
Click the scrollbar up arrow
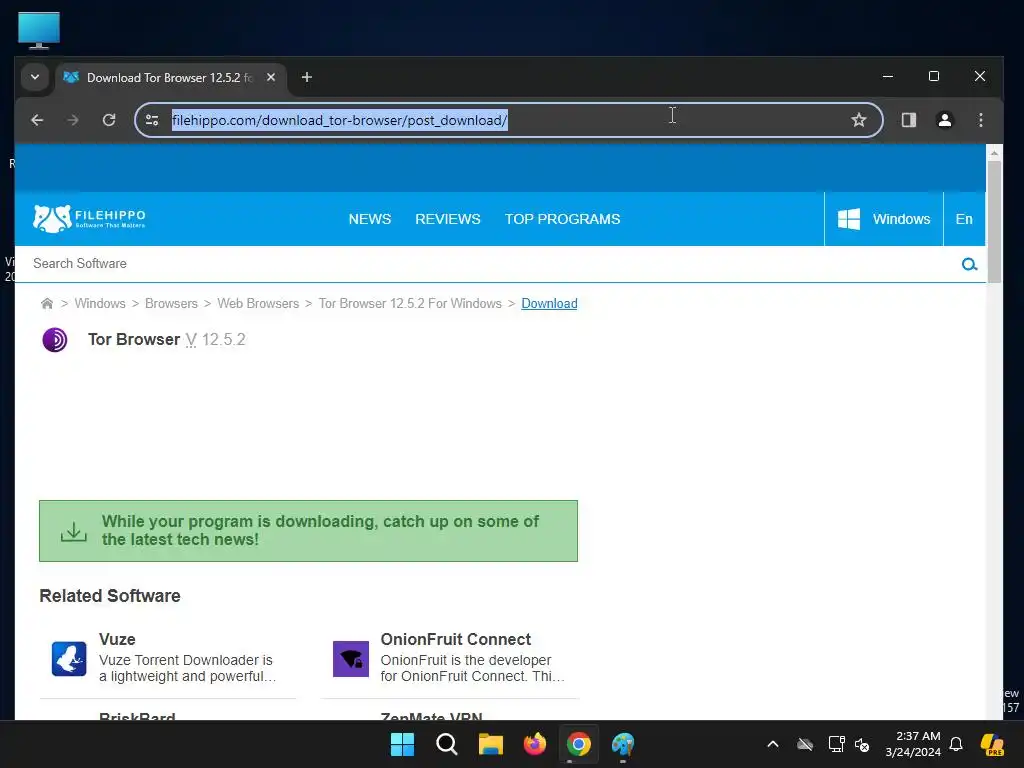994,153
